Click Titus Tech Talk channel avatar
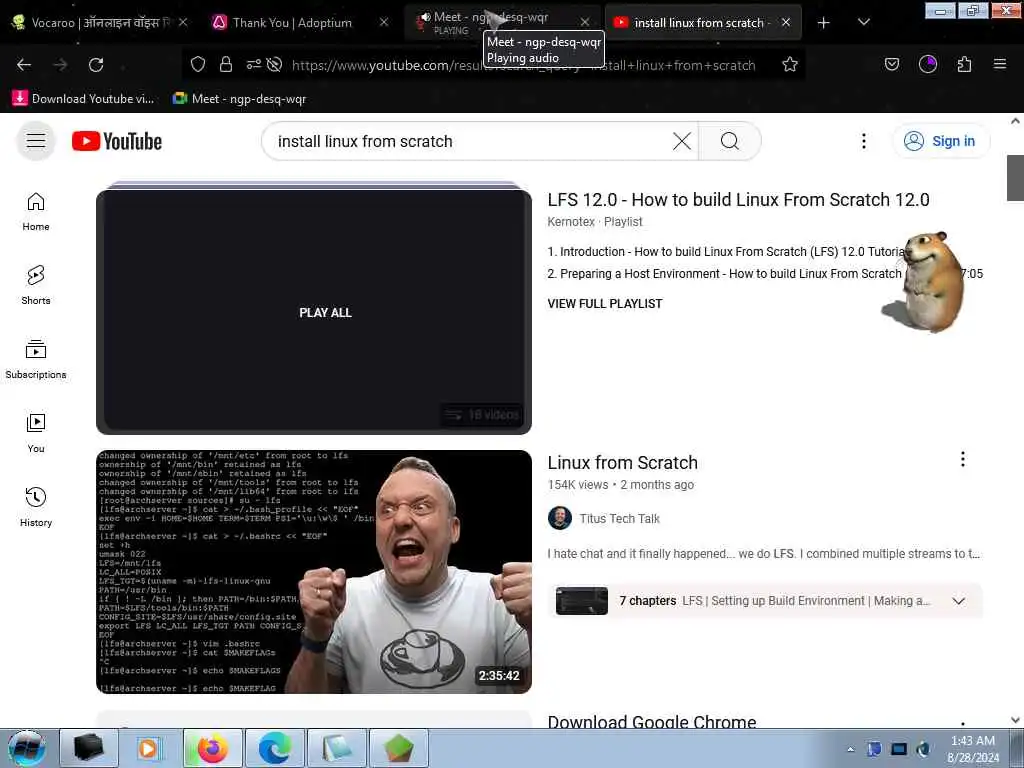 coord(560,518)
